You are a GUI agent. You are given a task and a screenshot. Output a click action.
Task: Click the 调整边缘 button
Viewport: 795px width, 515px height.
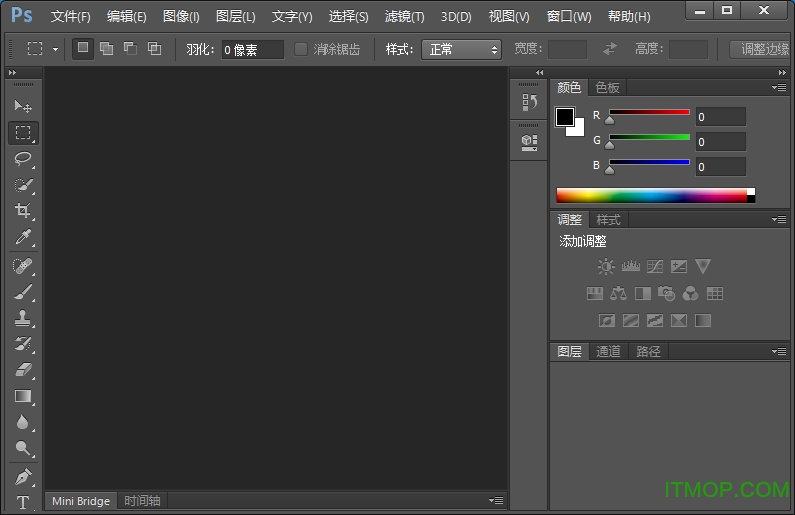(x=763, y=49)
